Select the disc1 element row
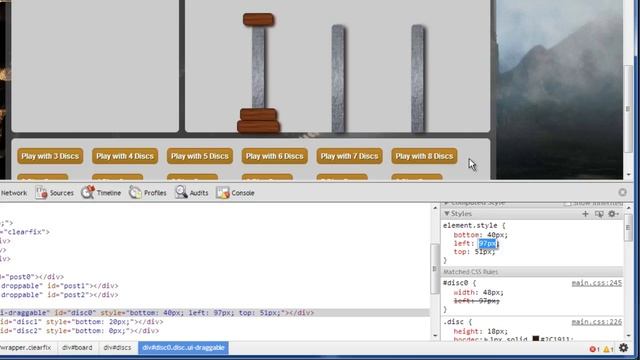 coord(215,322)
